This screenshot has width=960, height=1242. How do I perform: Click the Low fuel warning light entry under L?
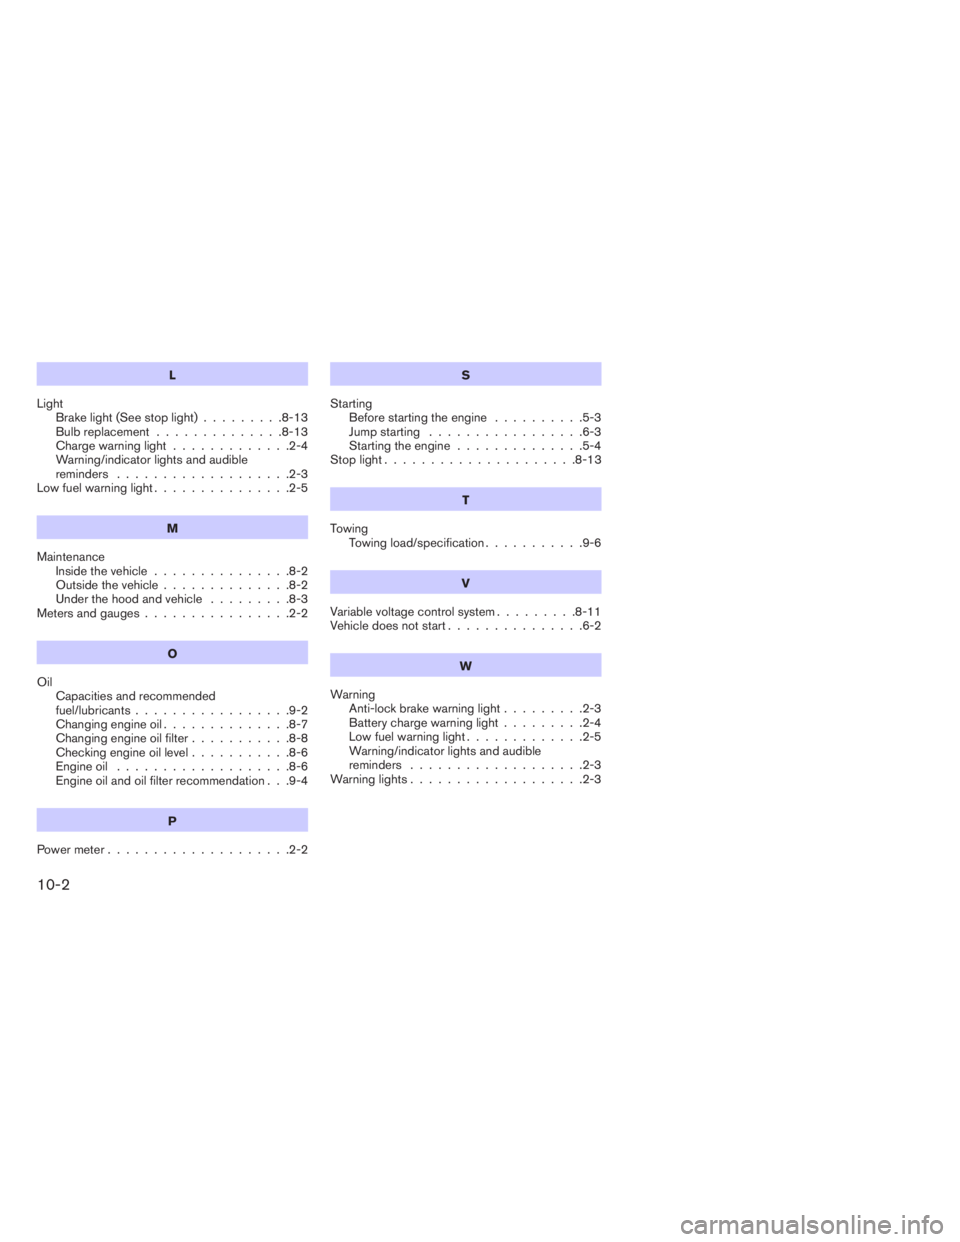tap(170, 489)
